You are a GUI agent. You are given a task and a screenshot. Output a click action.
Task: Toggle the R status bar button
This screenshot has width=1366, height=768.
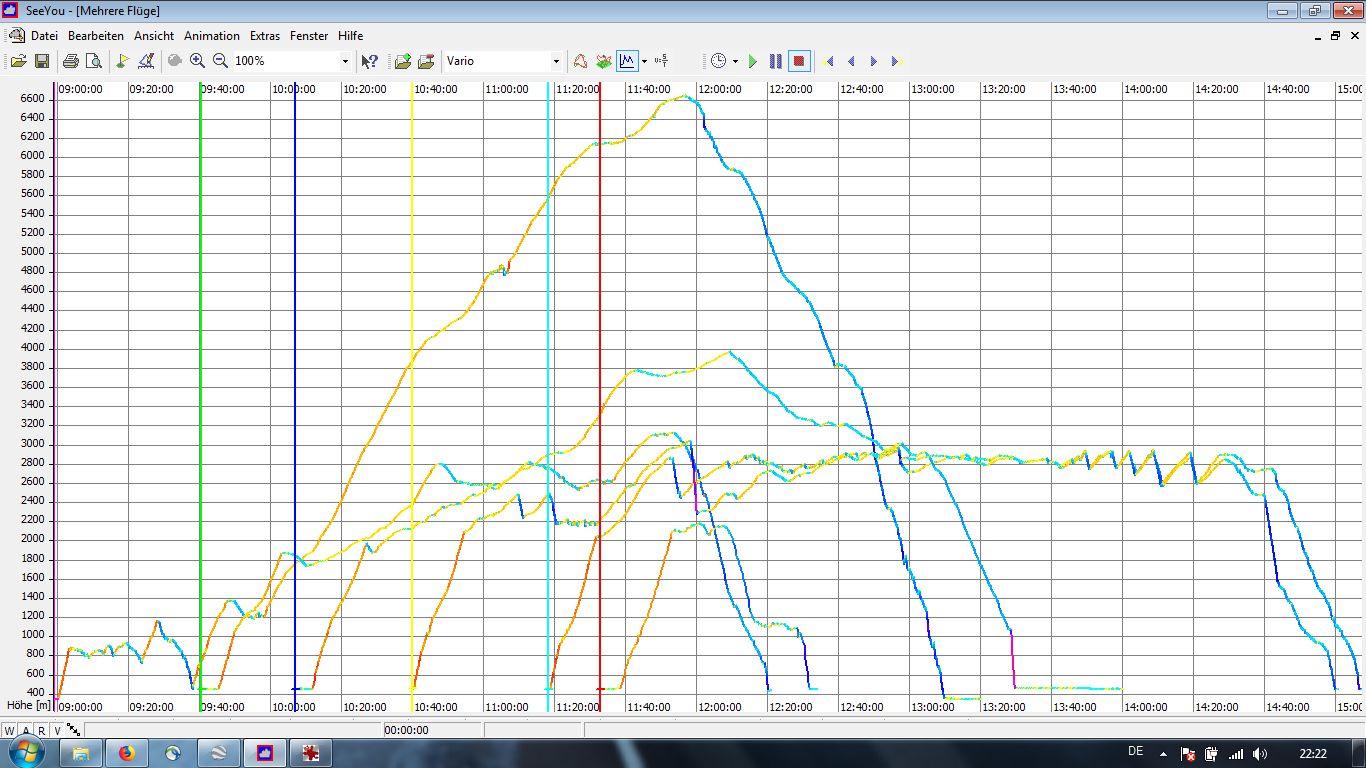[x=41, y=730]
